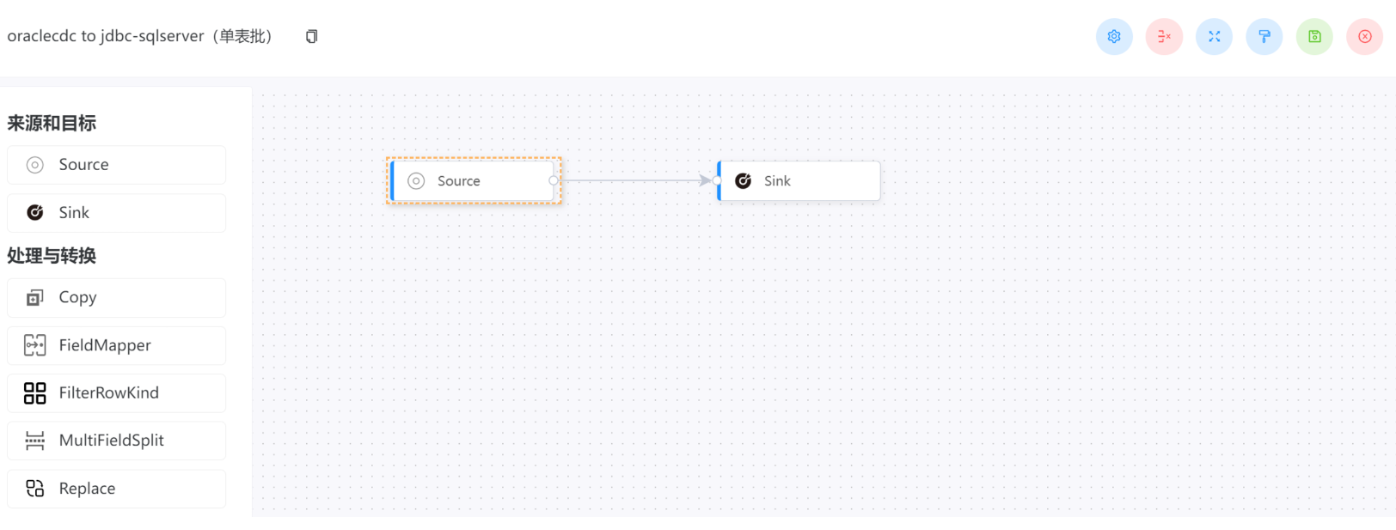Click the fit-to-screen arrows icon
The height and width of the screenshot is (530, 1396).
pos(1214,37)
